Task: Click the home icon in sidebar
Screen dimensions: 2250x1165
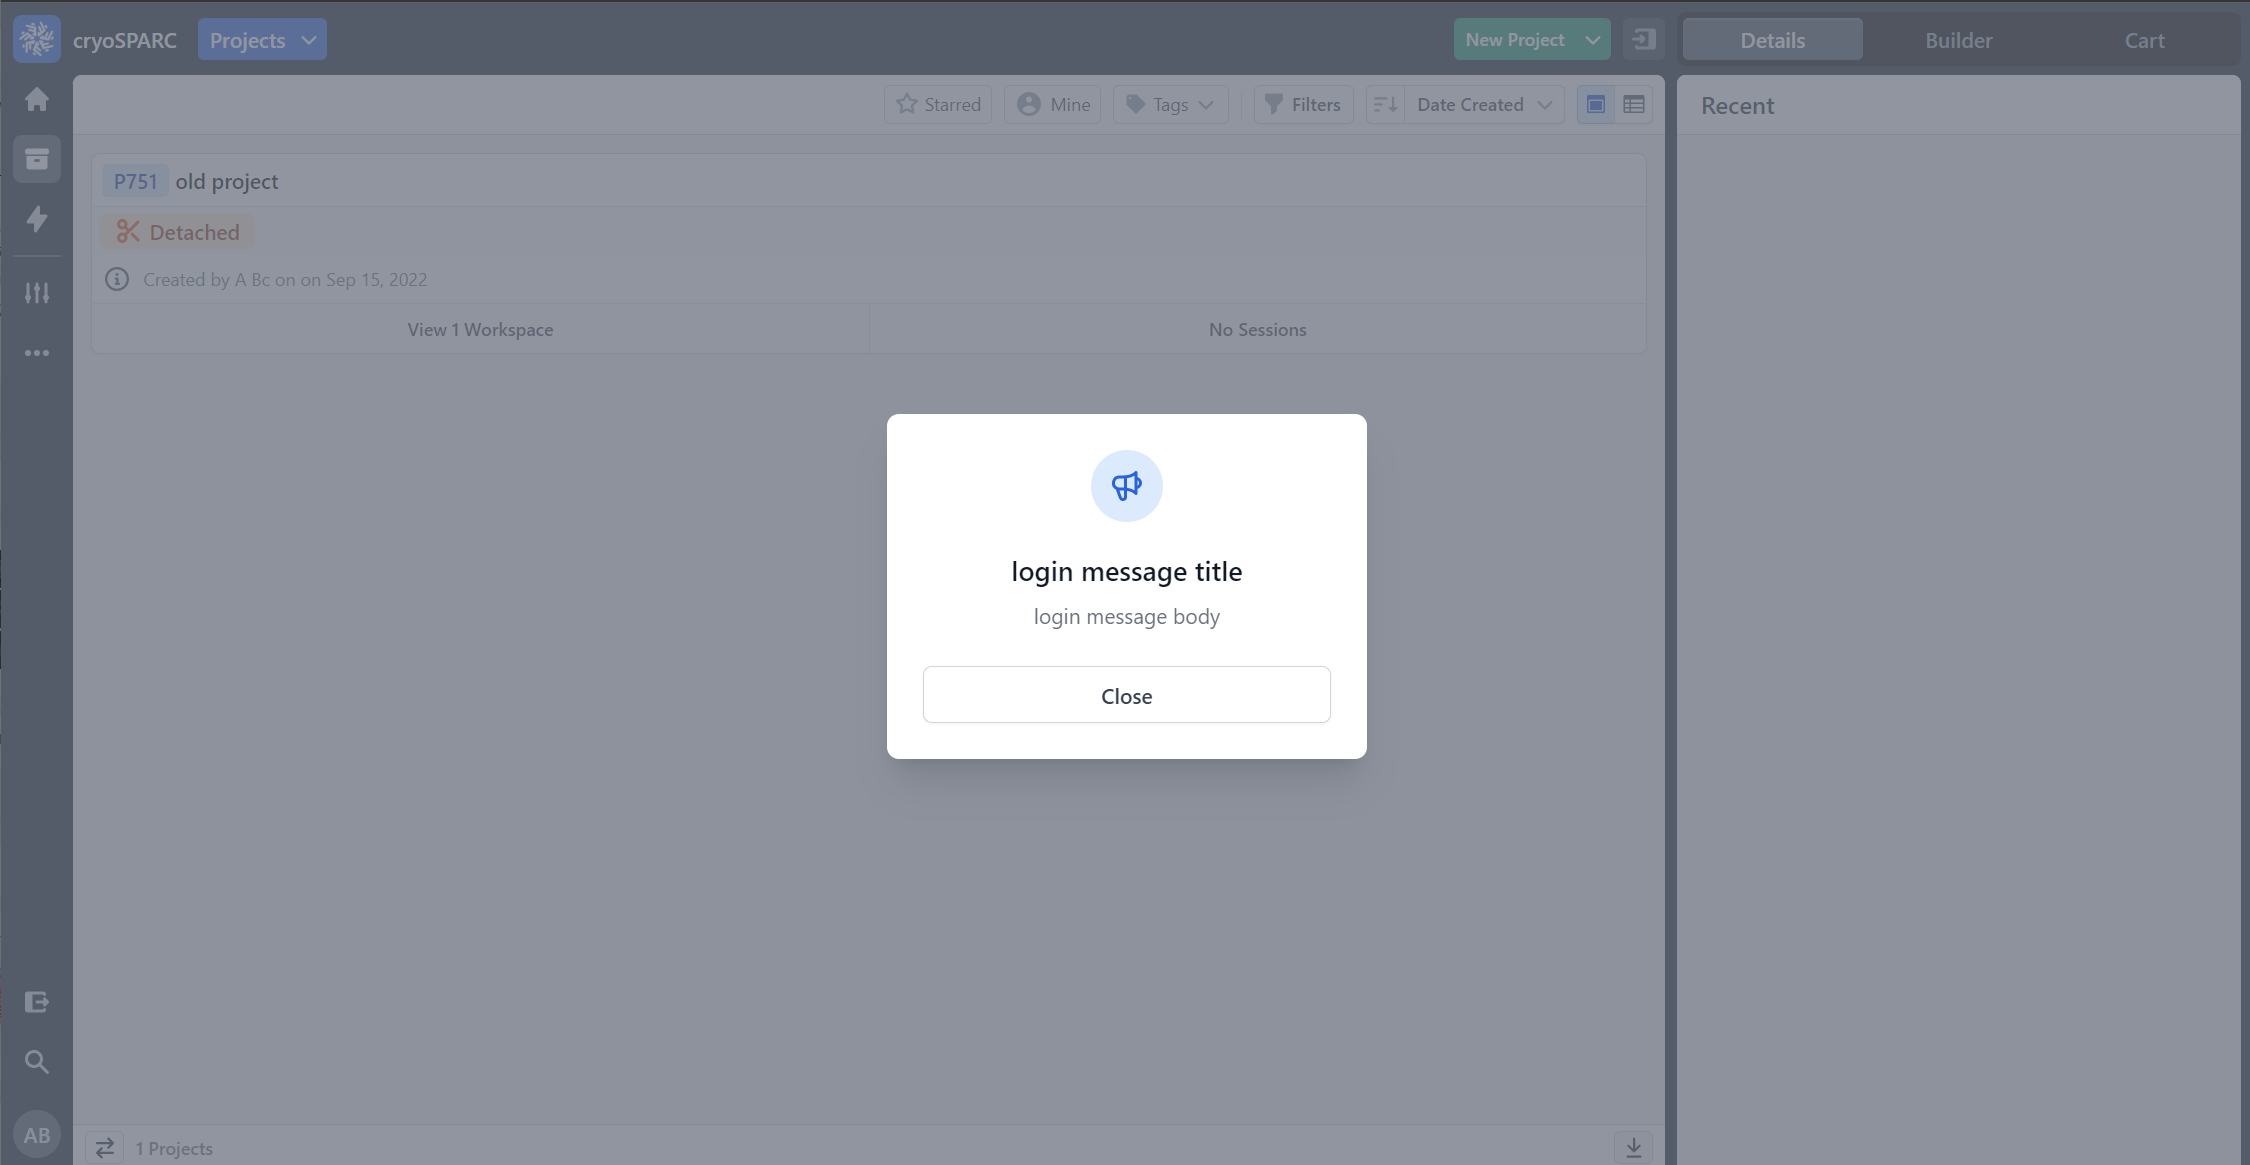Action: [x=37, y=99]
